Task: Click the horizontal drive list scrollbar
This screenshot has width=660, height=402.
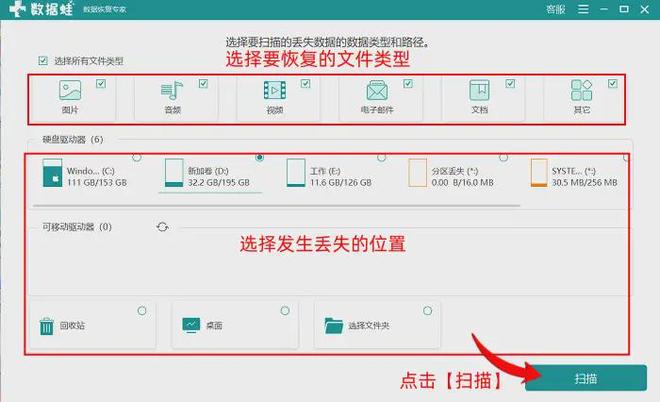Action: [277, 206]
